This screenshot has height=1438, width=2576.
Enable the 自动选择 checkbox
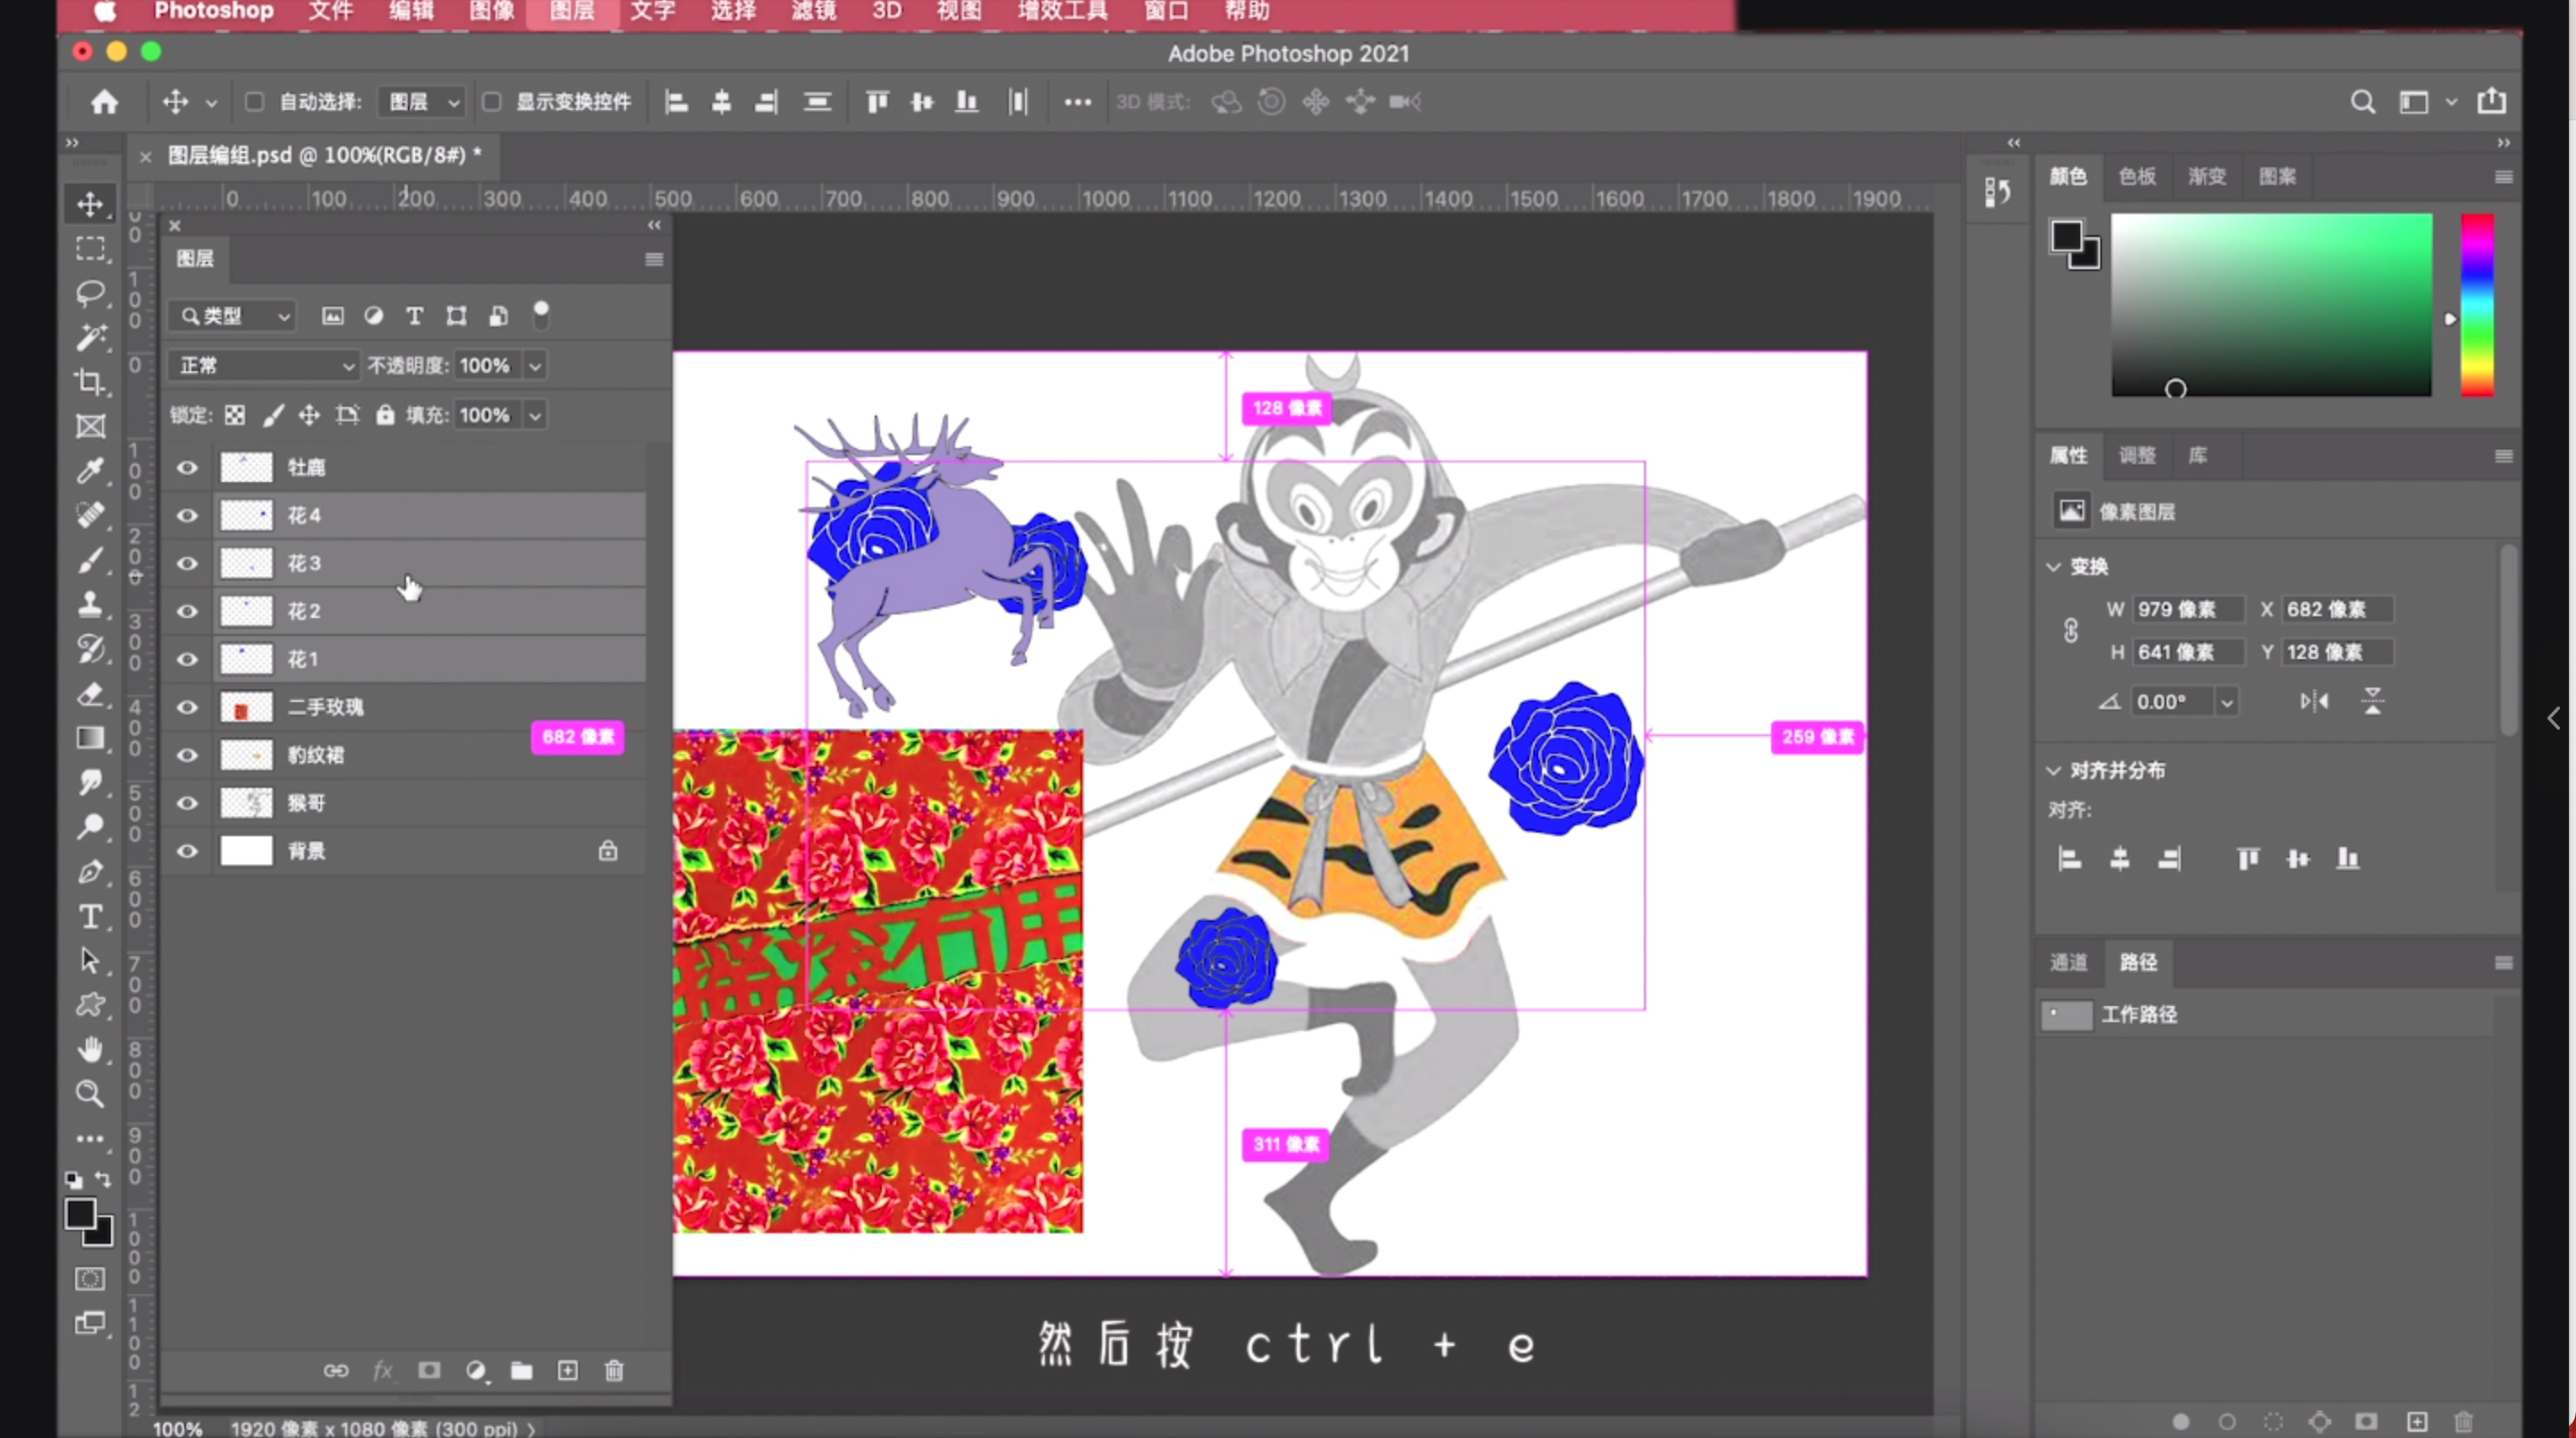[x=254, y=102]
